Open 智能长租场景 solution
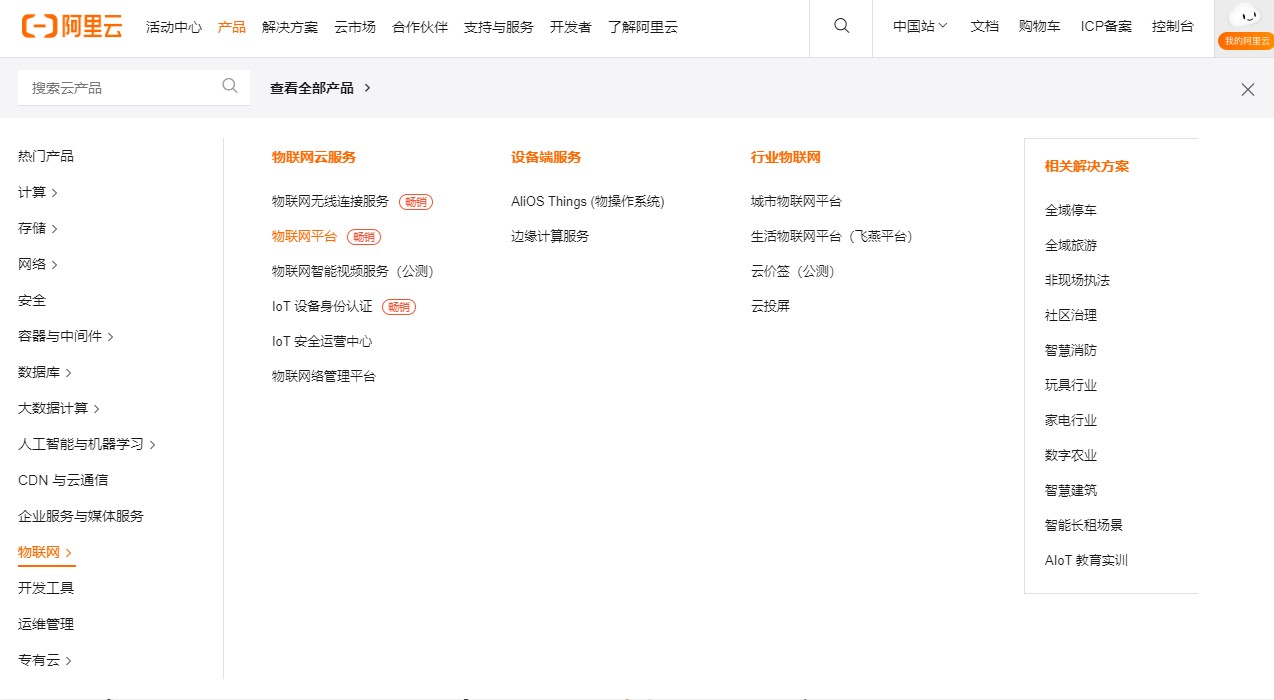The image size is (1274, 700). coord(1084,525)
